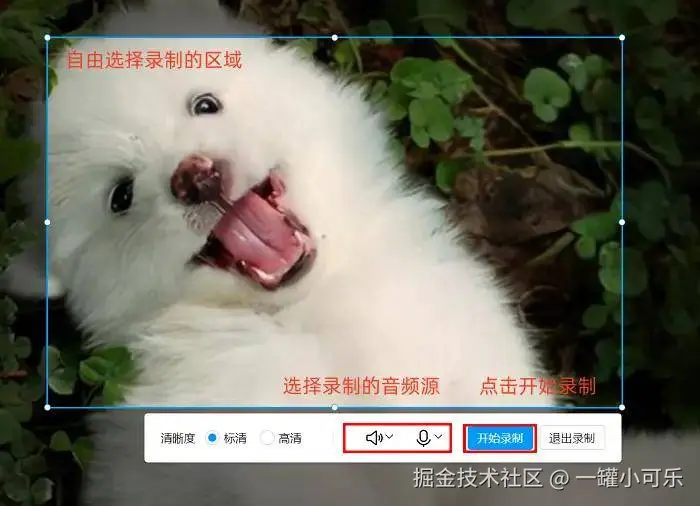Click the 开始录制 button
Viewport: 700px width, 506px height.
coord(500,438)
